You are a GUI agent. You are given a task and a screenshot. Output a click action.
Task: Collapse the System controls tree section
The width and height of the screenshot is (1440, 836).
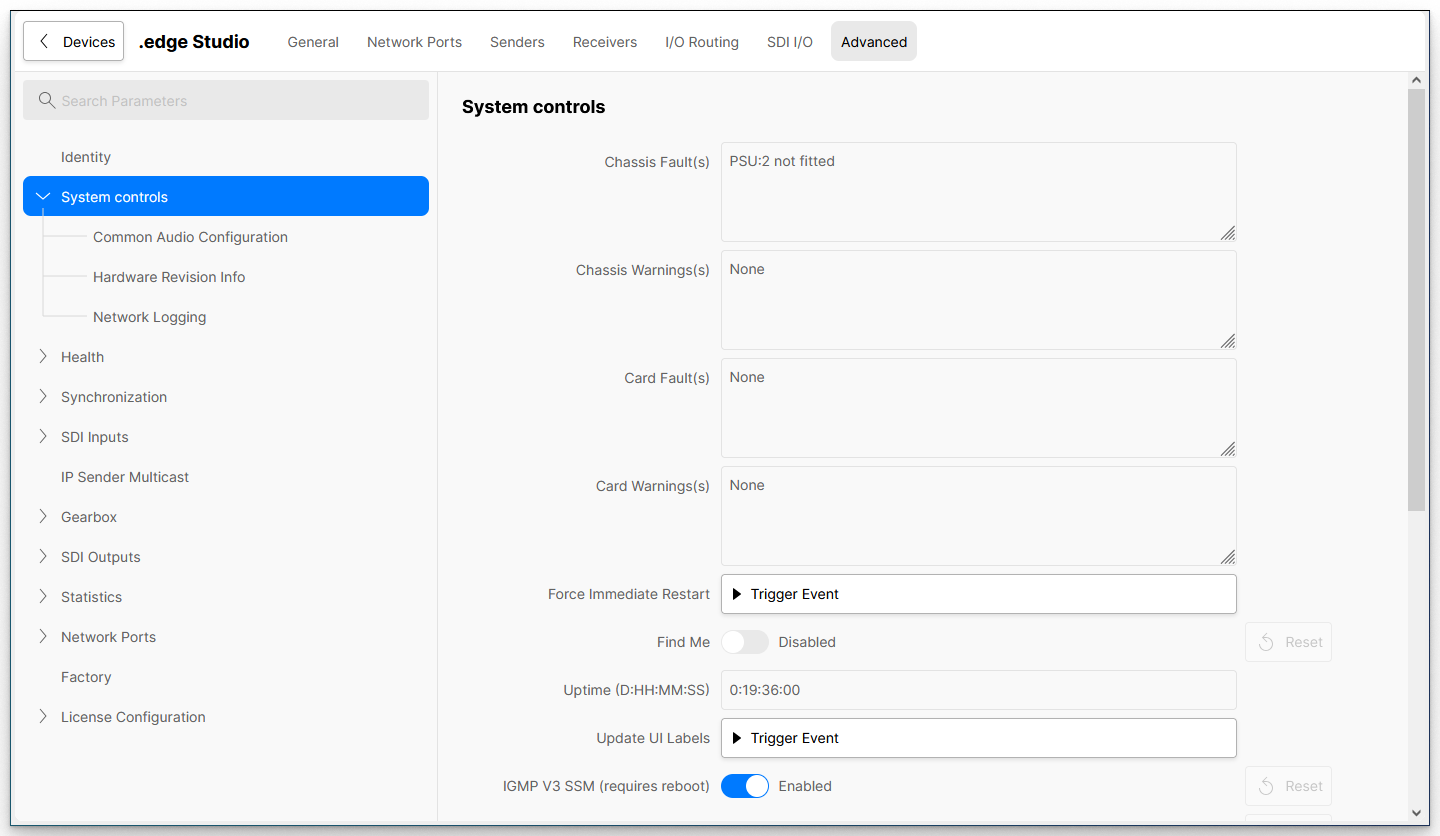[43, 197]
